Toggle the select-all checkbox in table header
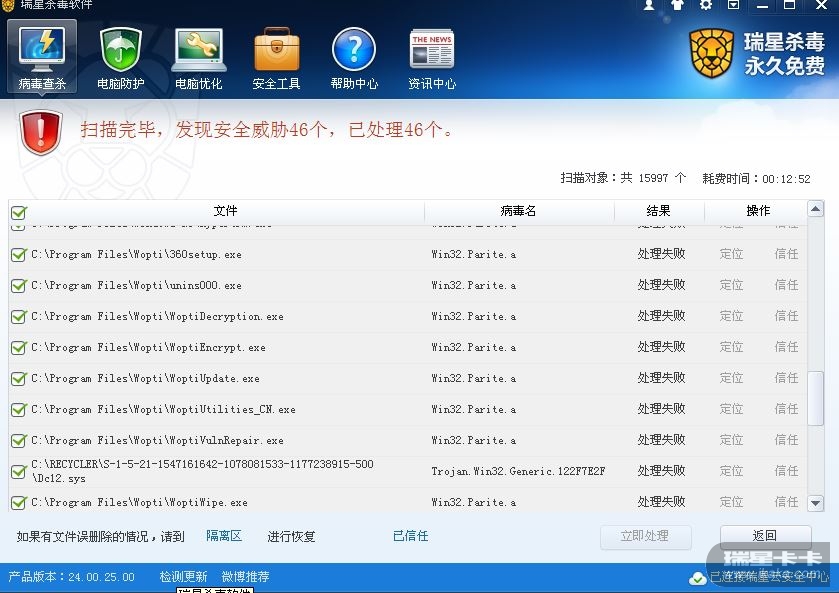 [x=19, y=212]
